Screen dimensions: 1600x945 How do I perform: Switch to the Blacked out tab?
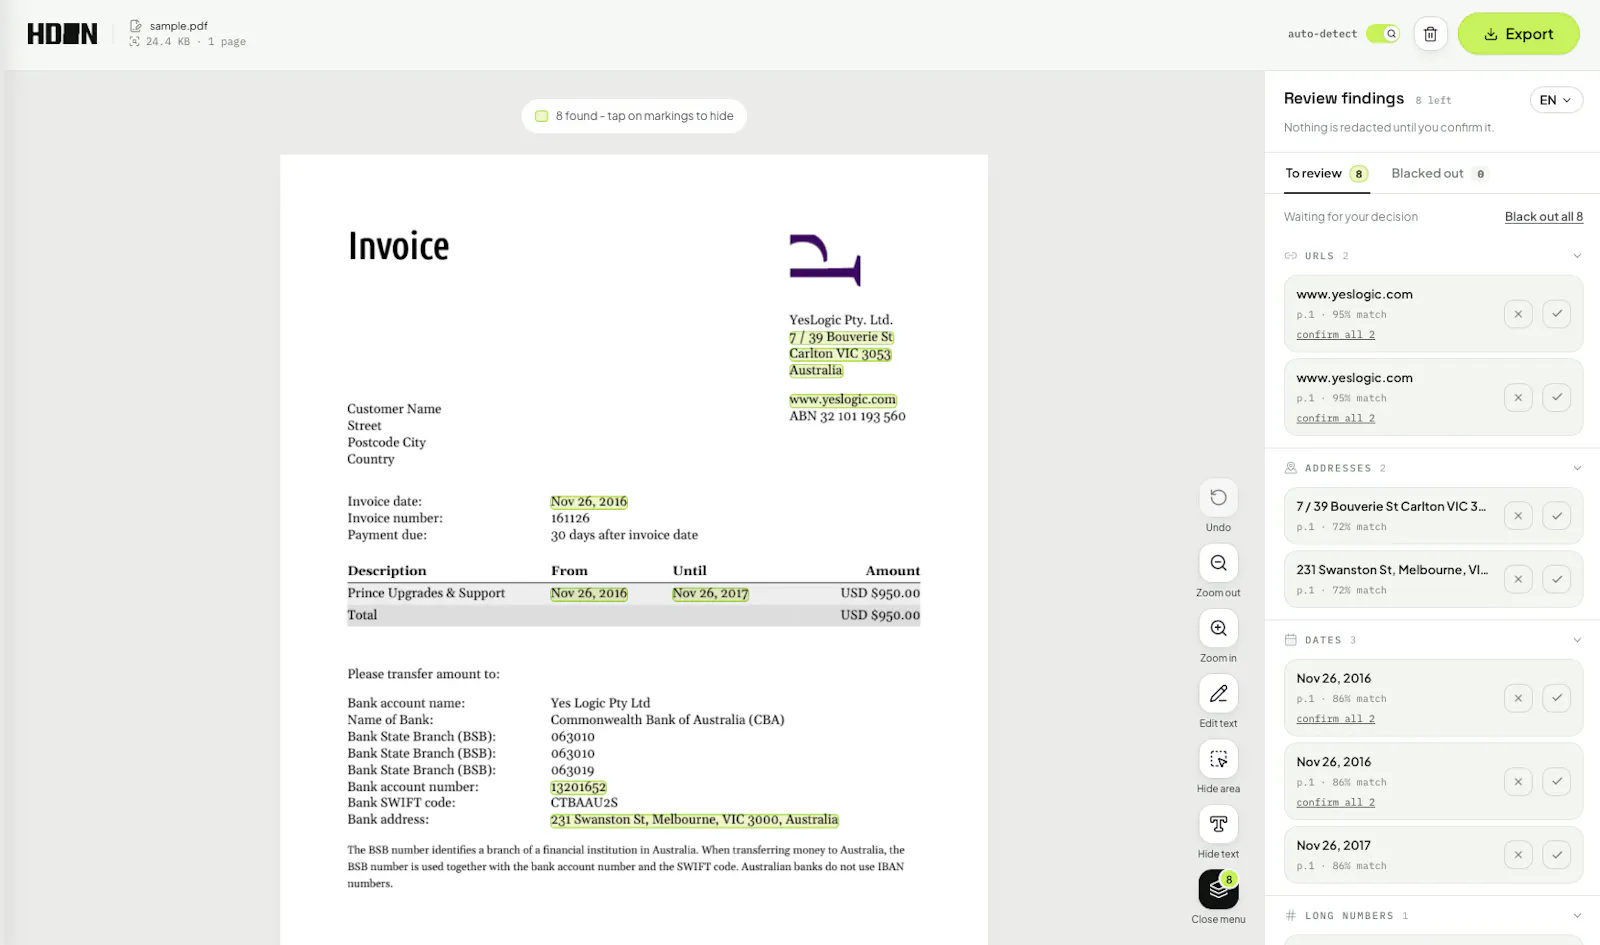[x=1440, y=174]
